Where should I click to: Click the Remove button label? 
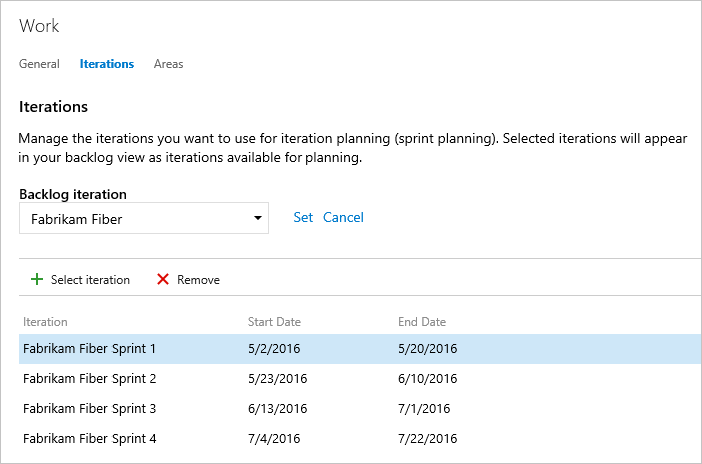pyautogui.click(x=198, y=280)
